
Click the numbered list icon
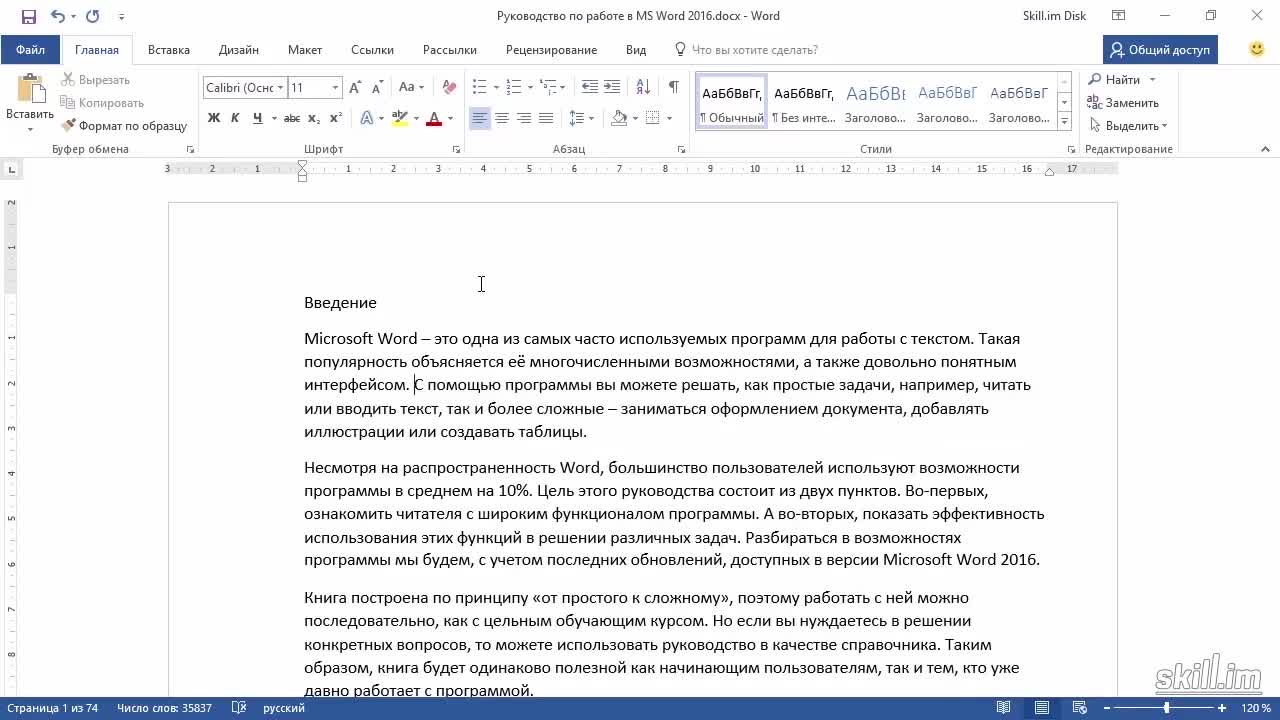[513, 88]
